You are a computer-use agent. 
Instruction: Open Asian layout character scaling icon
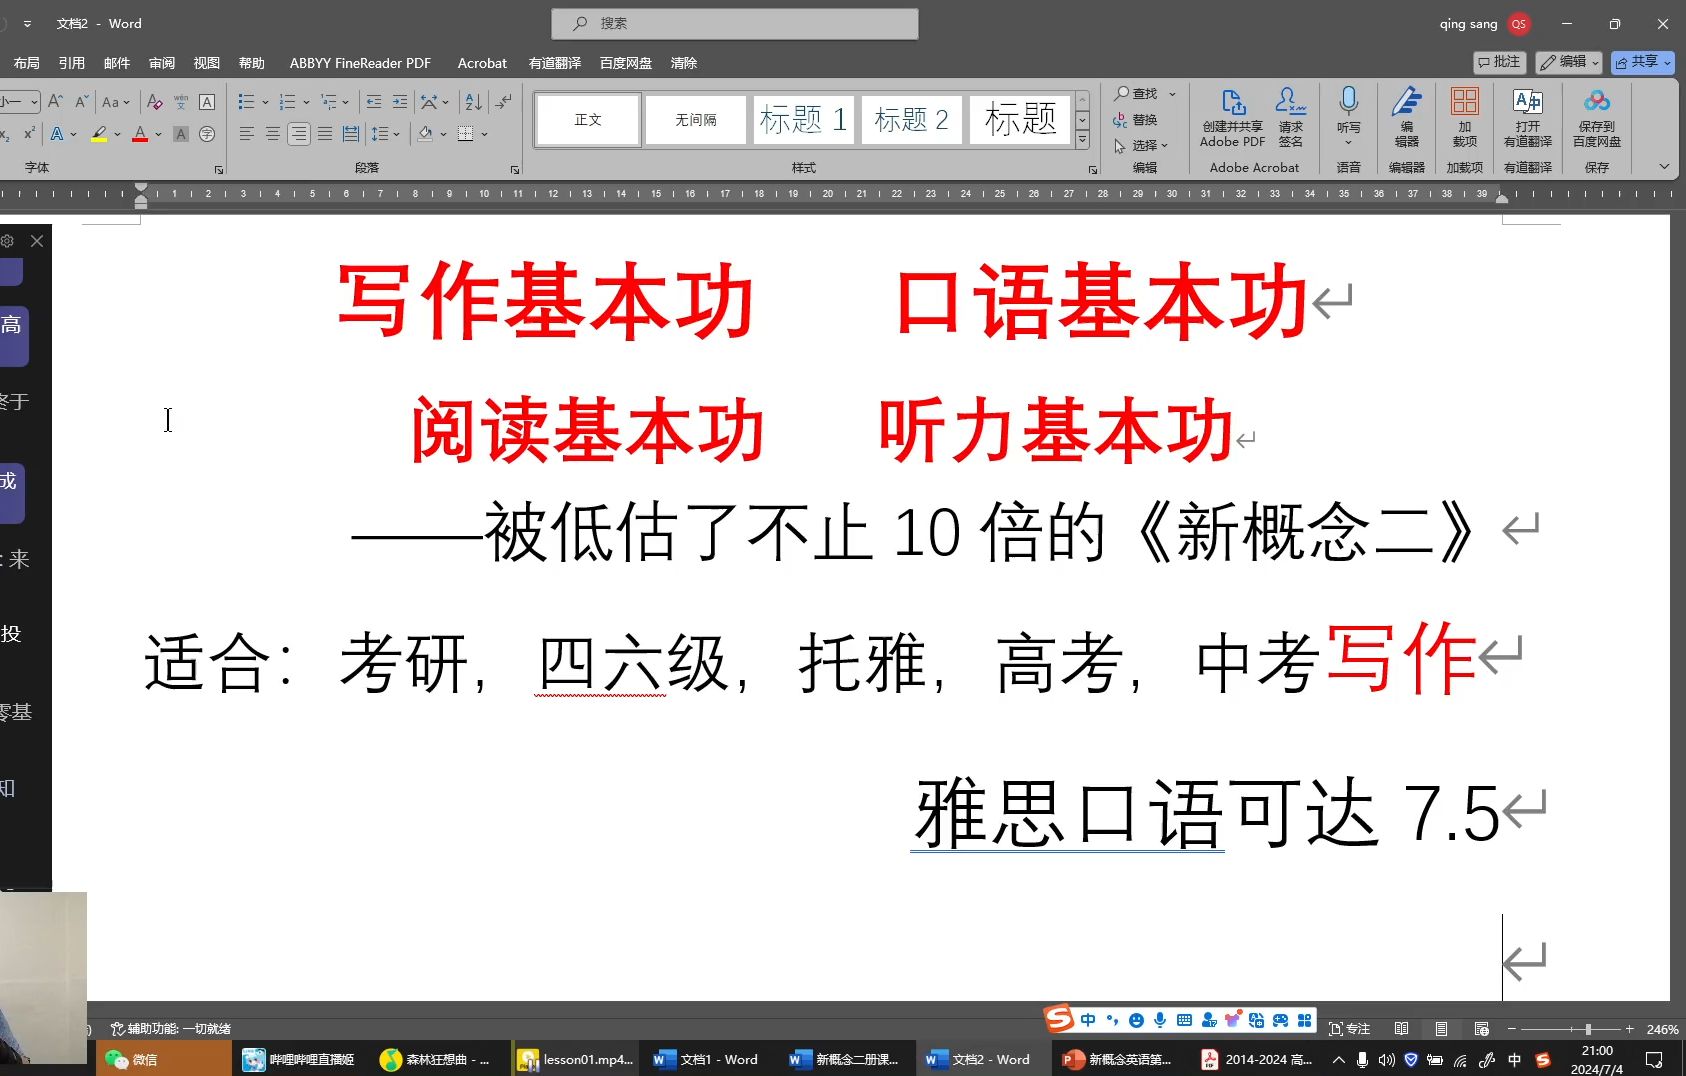pyautogui.click(x=429, y=101)
